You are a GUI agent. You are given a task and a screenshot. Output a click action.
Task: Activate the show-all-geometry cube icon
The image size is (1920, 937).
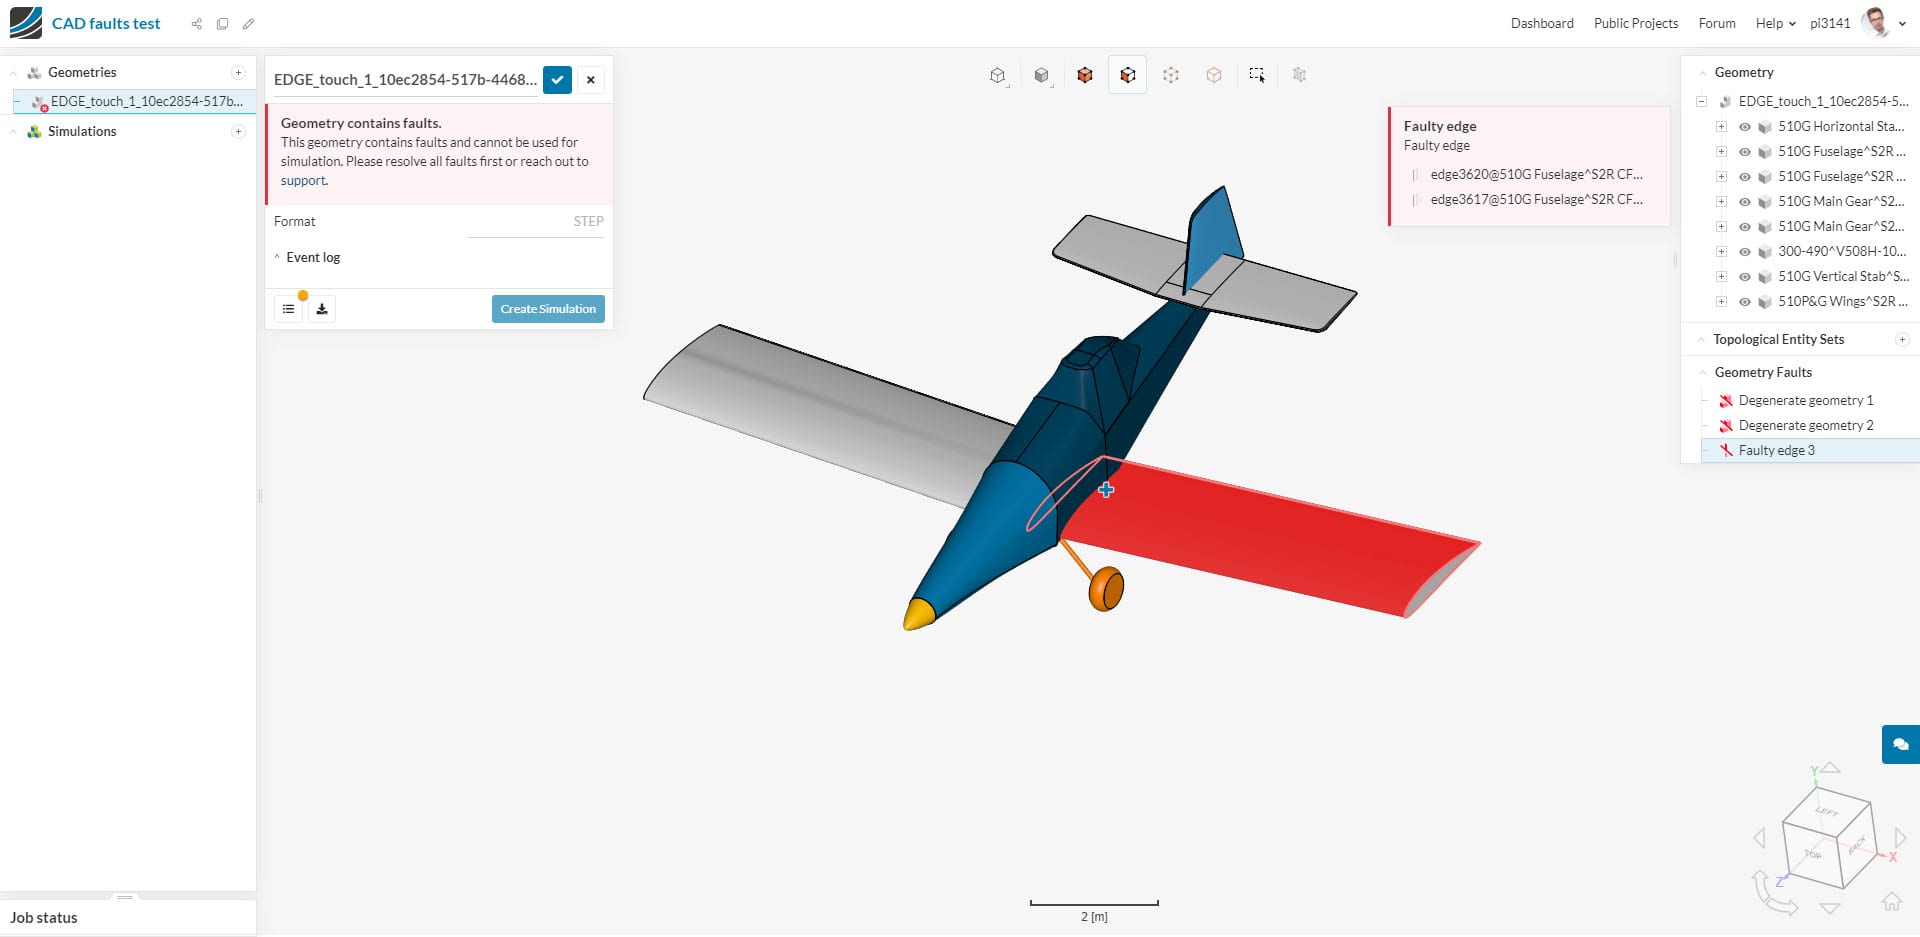[1086, 75]
